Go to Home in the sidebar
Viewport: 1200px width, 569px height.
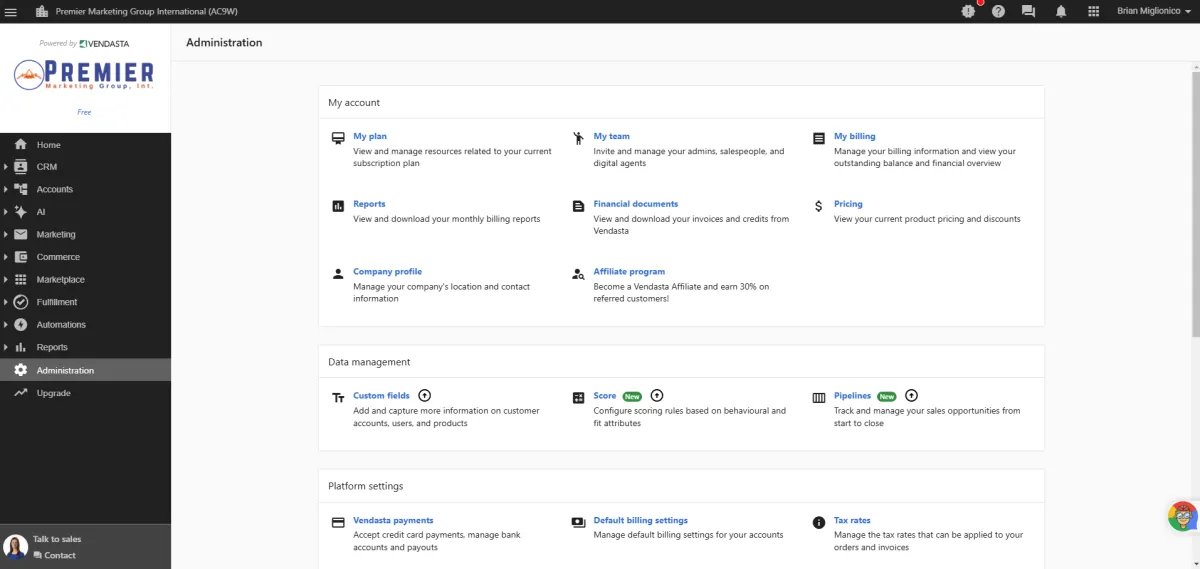pos(48,145)
